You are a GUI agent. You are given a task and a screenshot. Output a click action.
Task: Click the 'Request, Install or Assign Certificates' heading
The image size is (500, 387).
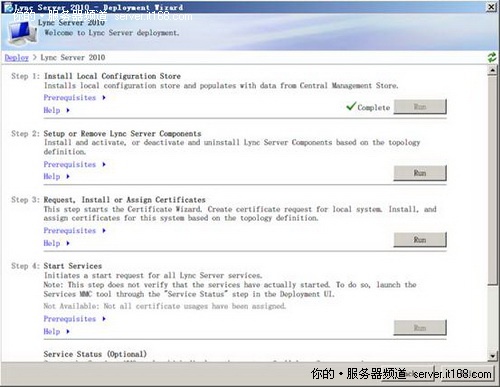point(124,200)
